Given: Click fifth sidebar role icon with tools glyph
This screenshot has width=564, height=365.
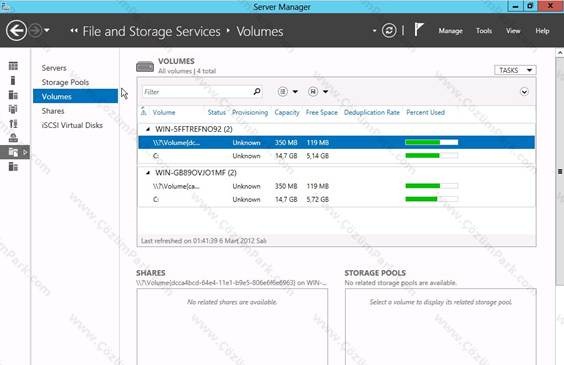Looking at the screenshot, I should pyautogui.click(x=13, y=124).
